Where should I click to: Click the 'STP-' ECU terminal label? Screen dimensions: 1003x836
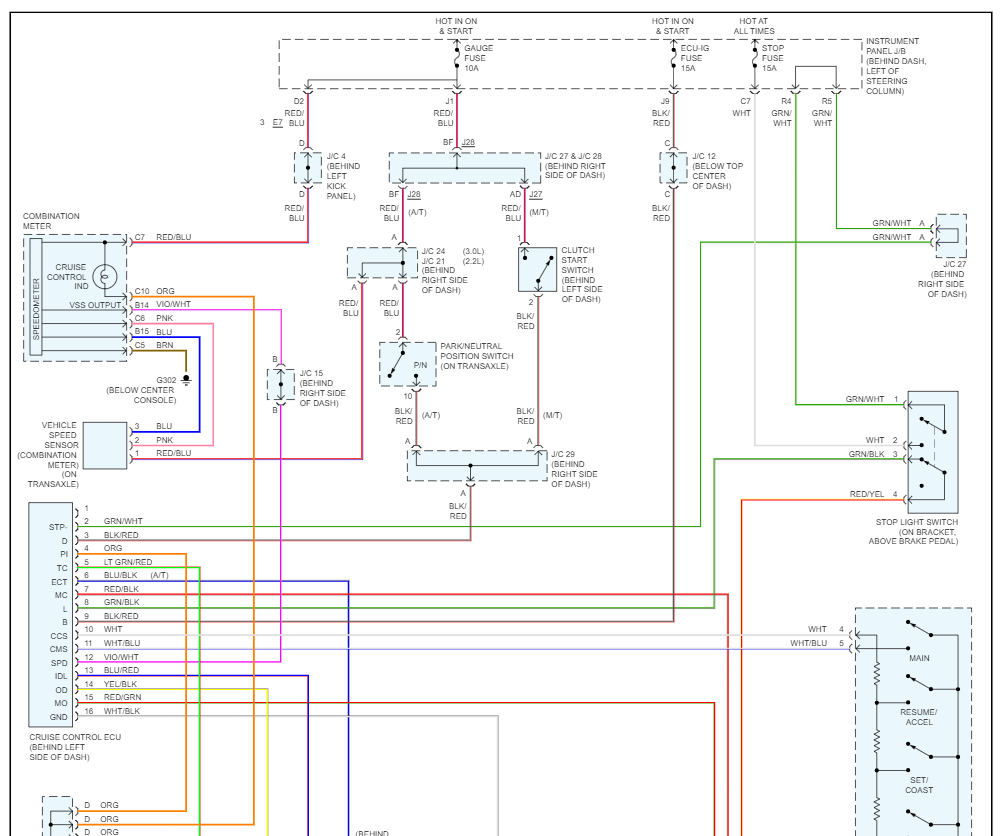tap(58, 527)
